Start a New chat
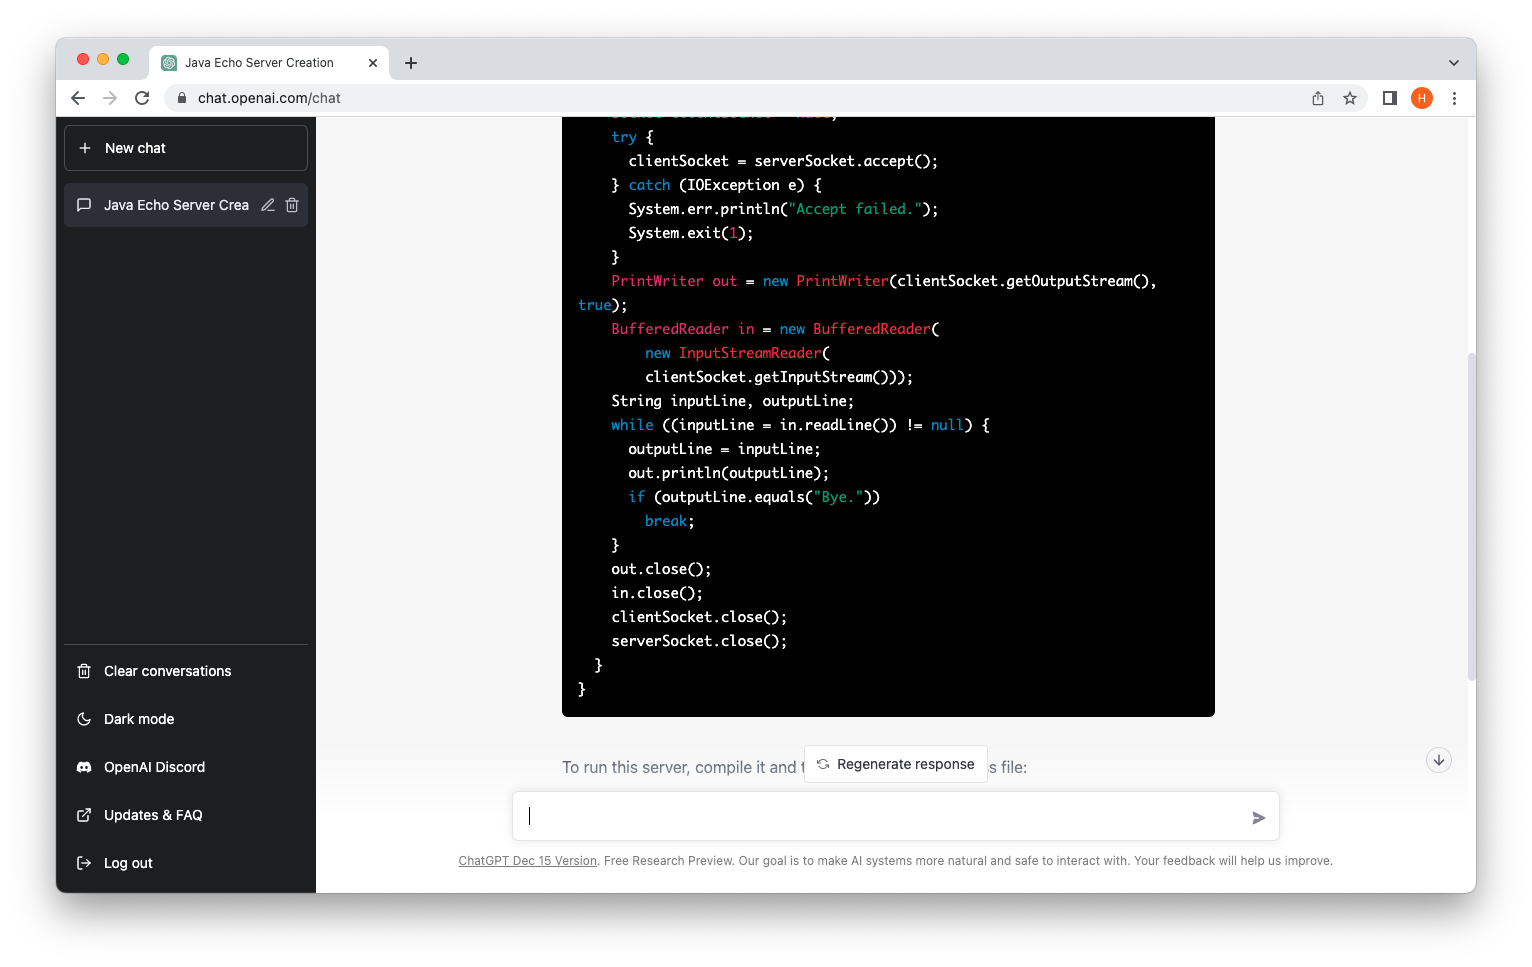 pyautogui.click(x=186, y=148)
